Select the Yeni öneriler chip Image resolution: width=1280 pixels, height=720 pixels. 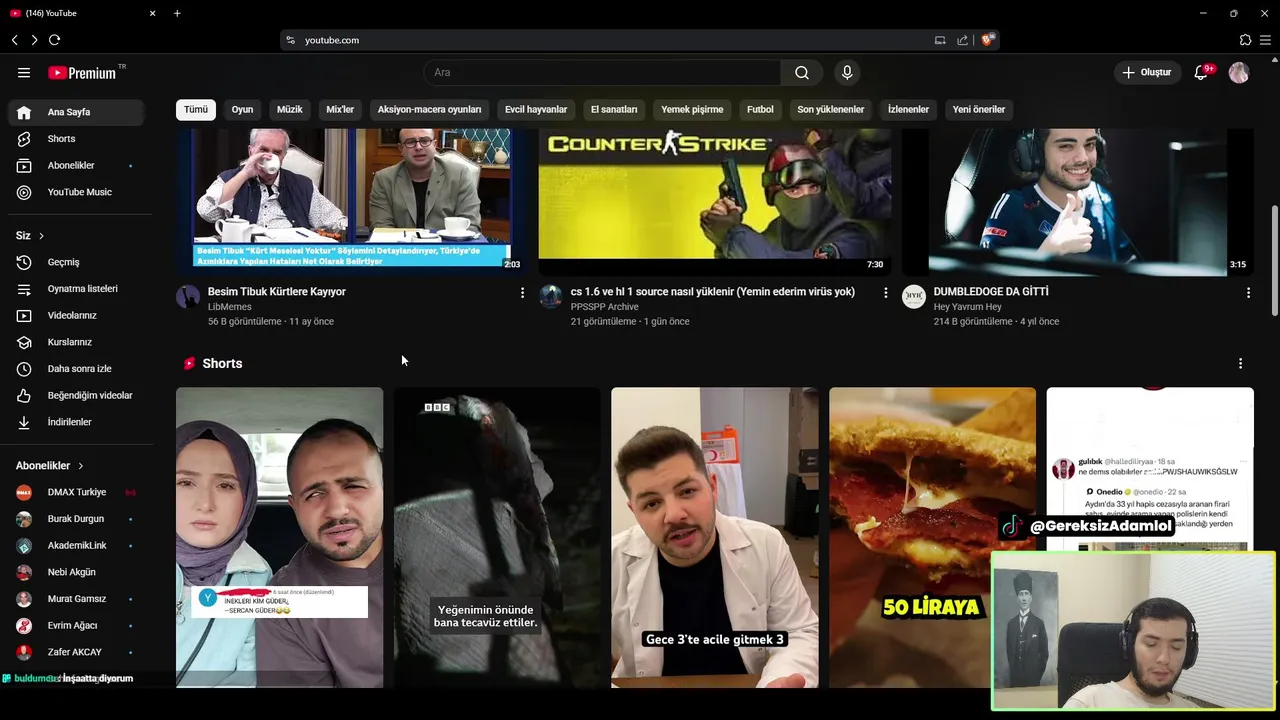tap(979, 109)
